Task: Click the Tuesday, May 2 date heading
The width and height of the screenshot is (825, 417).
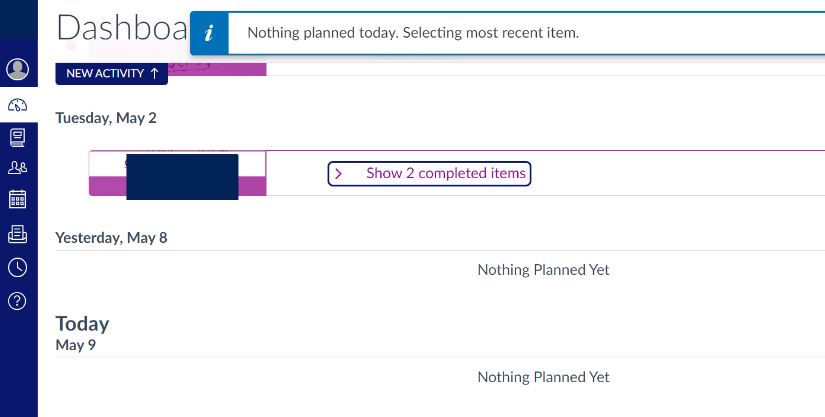Action: (x=106, y=118)
